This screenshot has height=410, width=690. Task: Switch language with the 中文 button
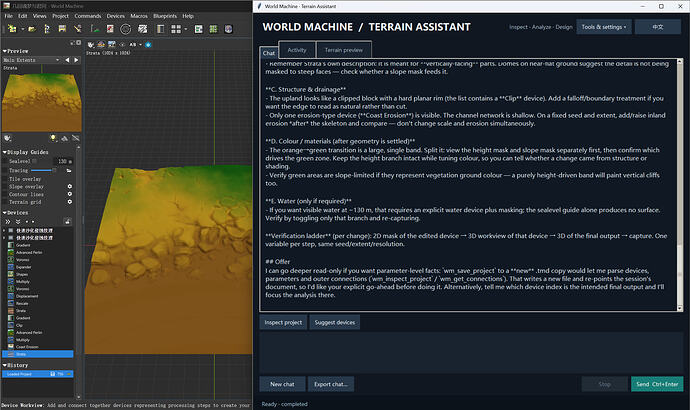coord(658,27)
